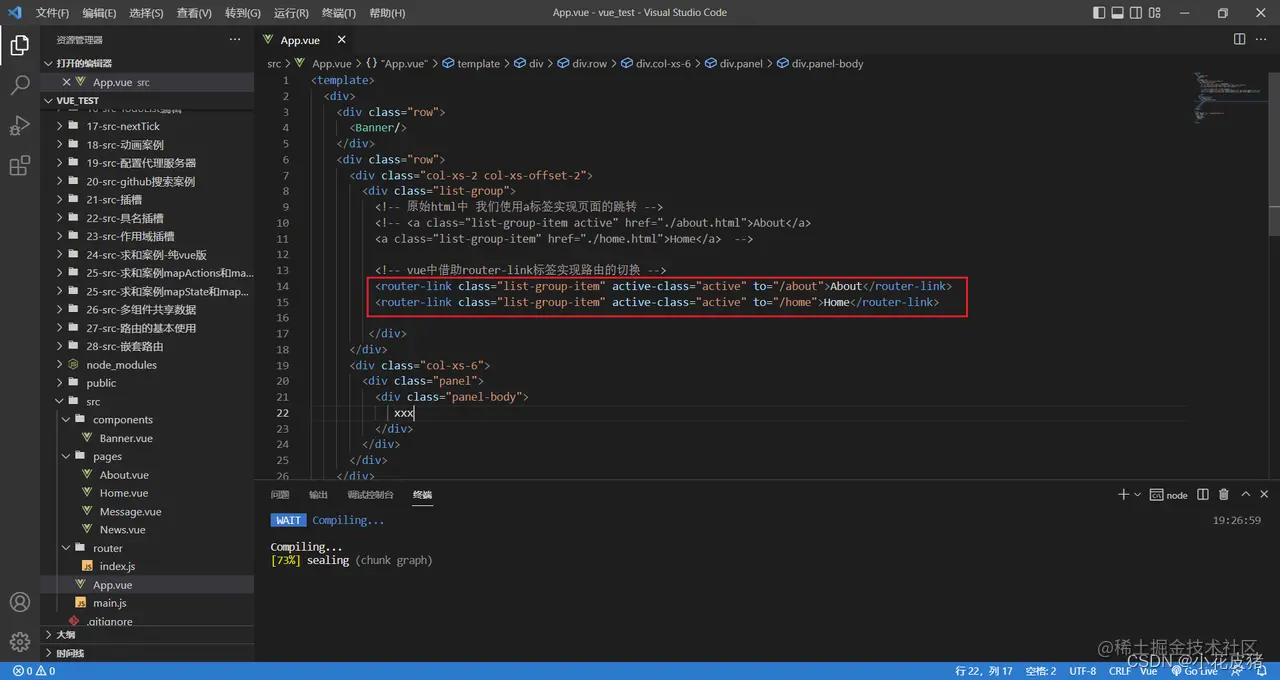The height and width of the screenshot is (680, 1280).
Task: Open the 终端(T) menu in menu bar
Action: point(341,13)
